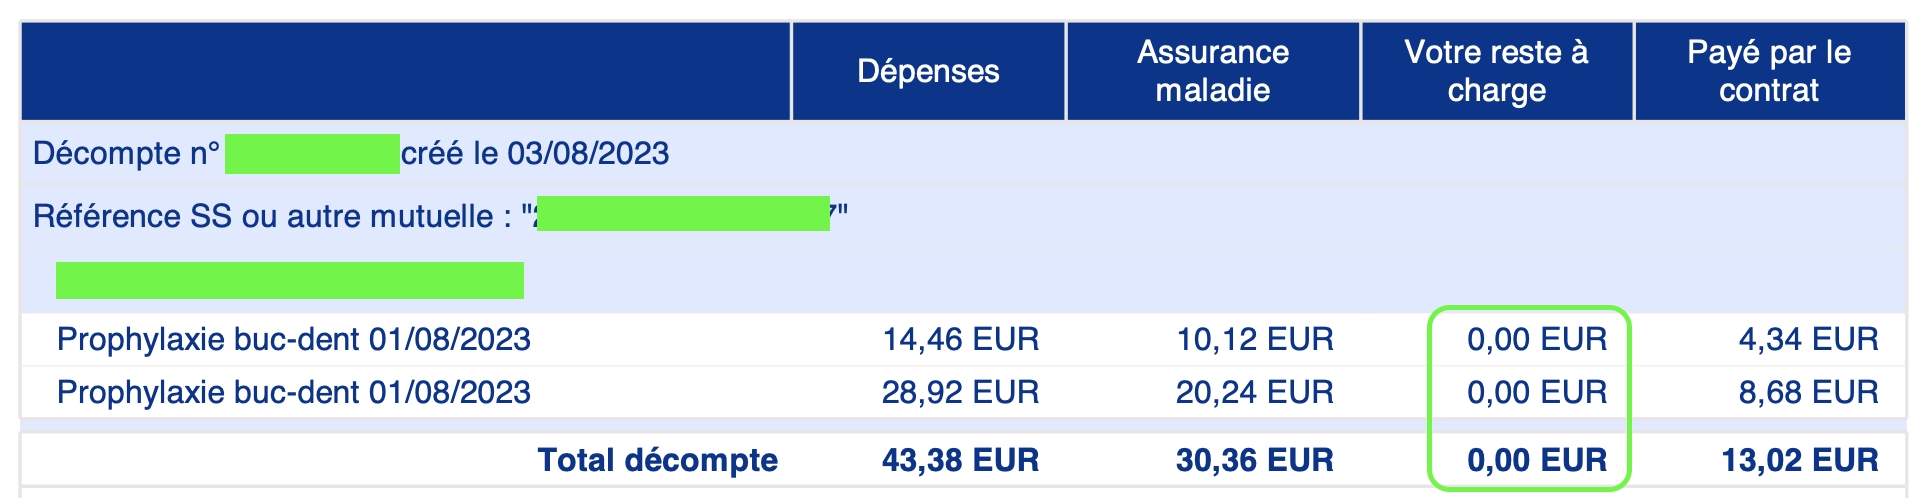Click the redacted green bar below Référence SS

tap(290, 280)
